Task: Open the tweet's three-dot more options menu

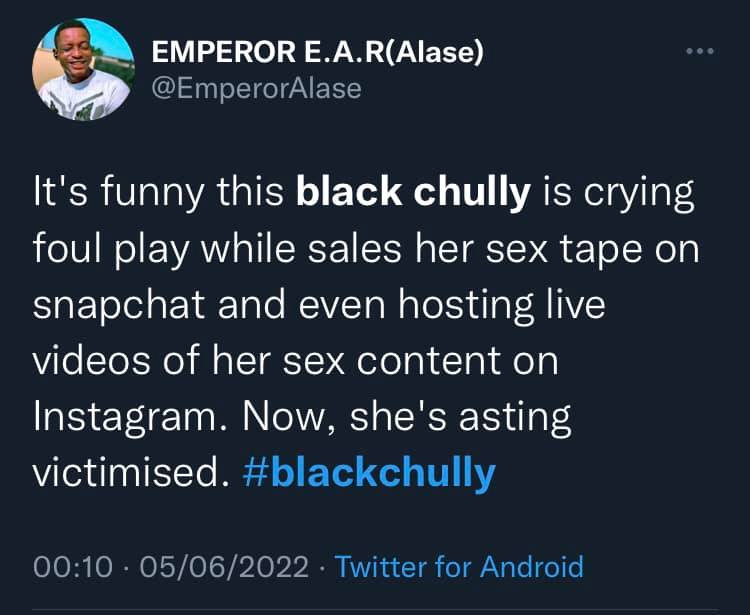Action: [x=700, y=53]
